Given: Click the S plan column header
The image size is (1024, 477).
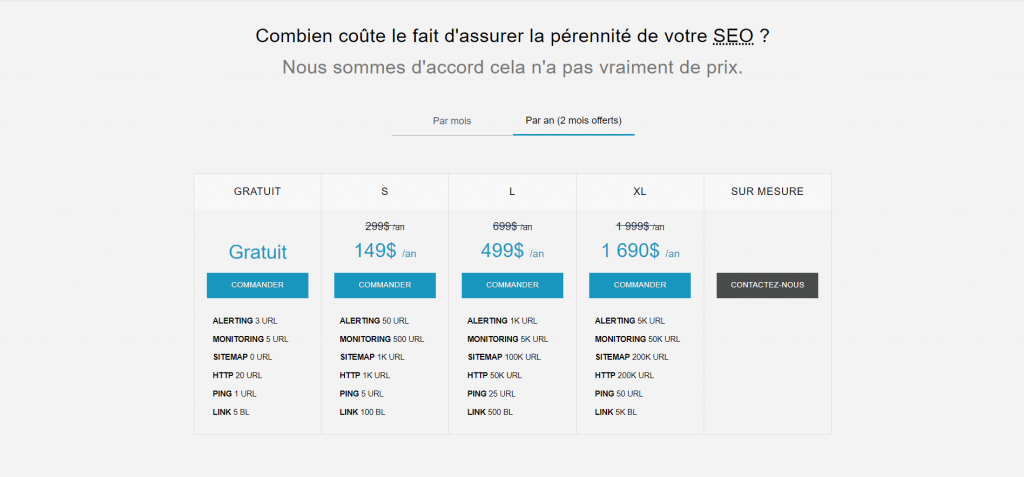Looking at the screenshot, I should pyautogui.click(x=385, y=191).
